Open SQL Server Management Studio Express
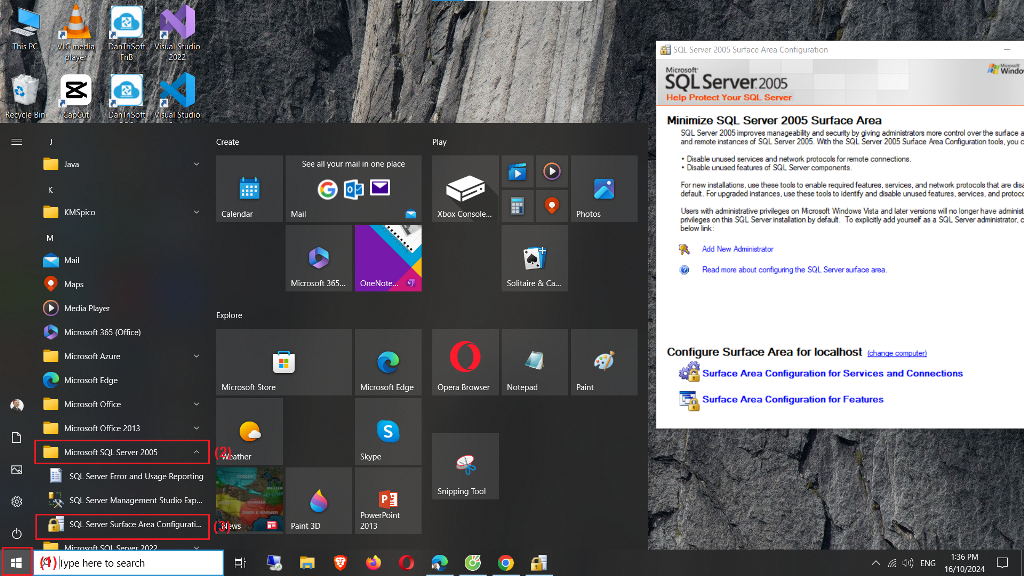This screenshot has height=576, width=1024. tap(121, 500)
